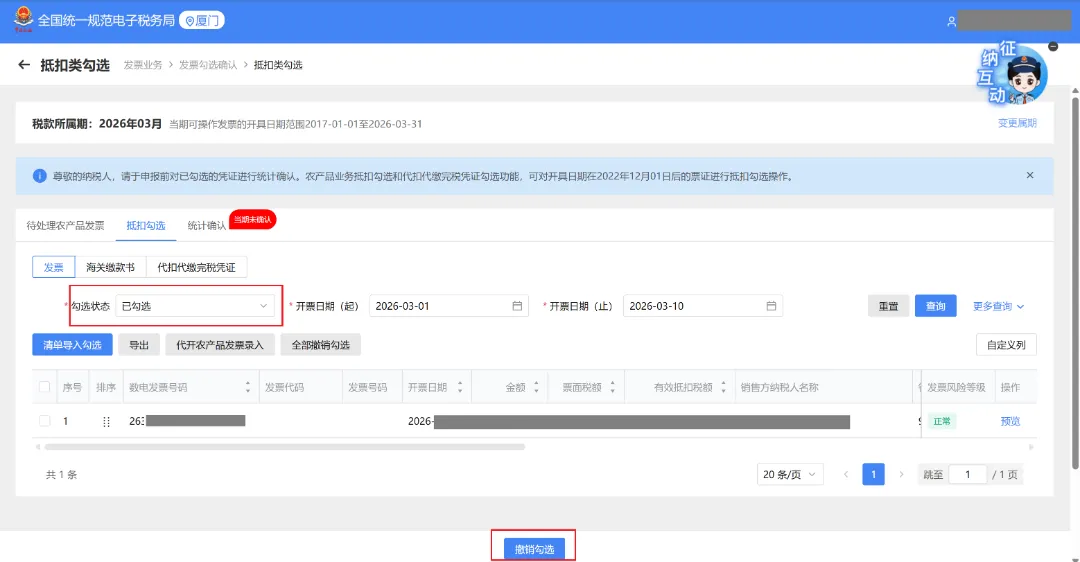Click the 开票日期（起） date field
The width and height of the screenshot is (1080, 562).
[448, 306]
